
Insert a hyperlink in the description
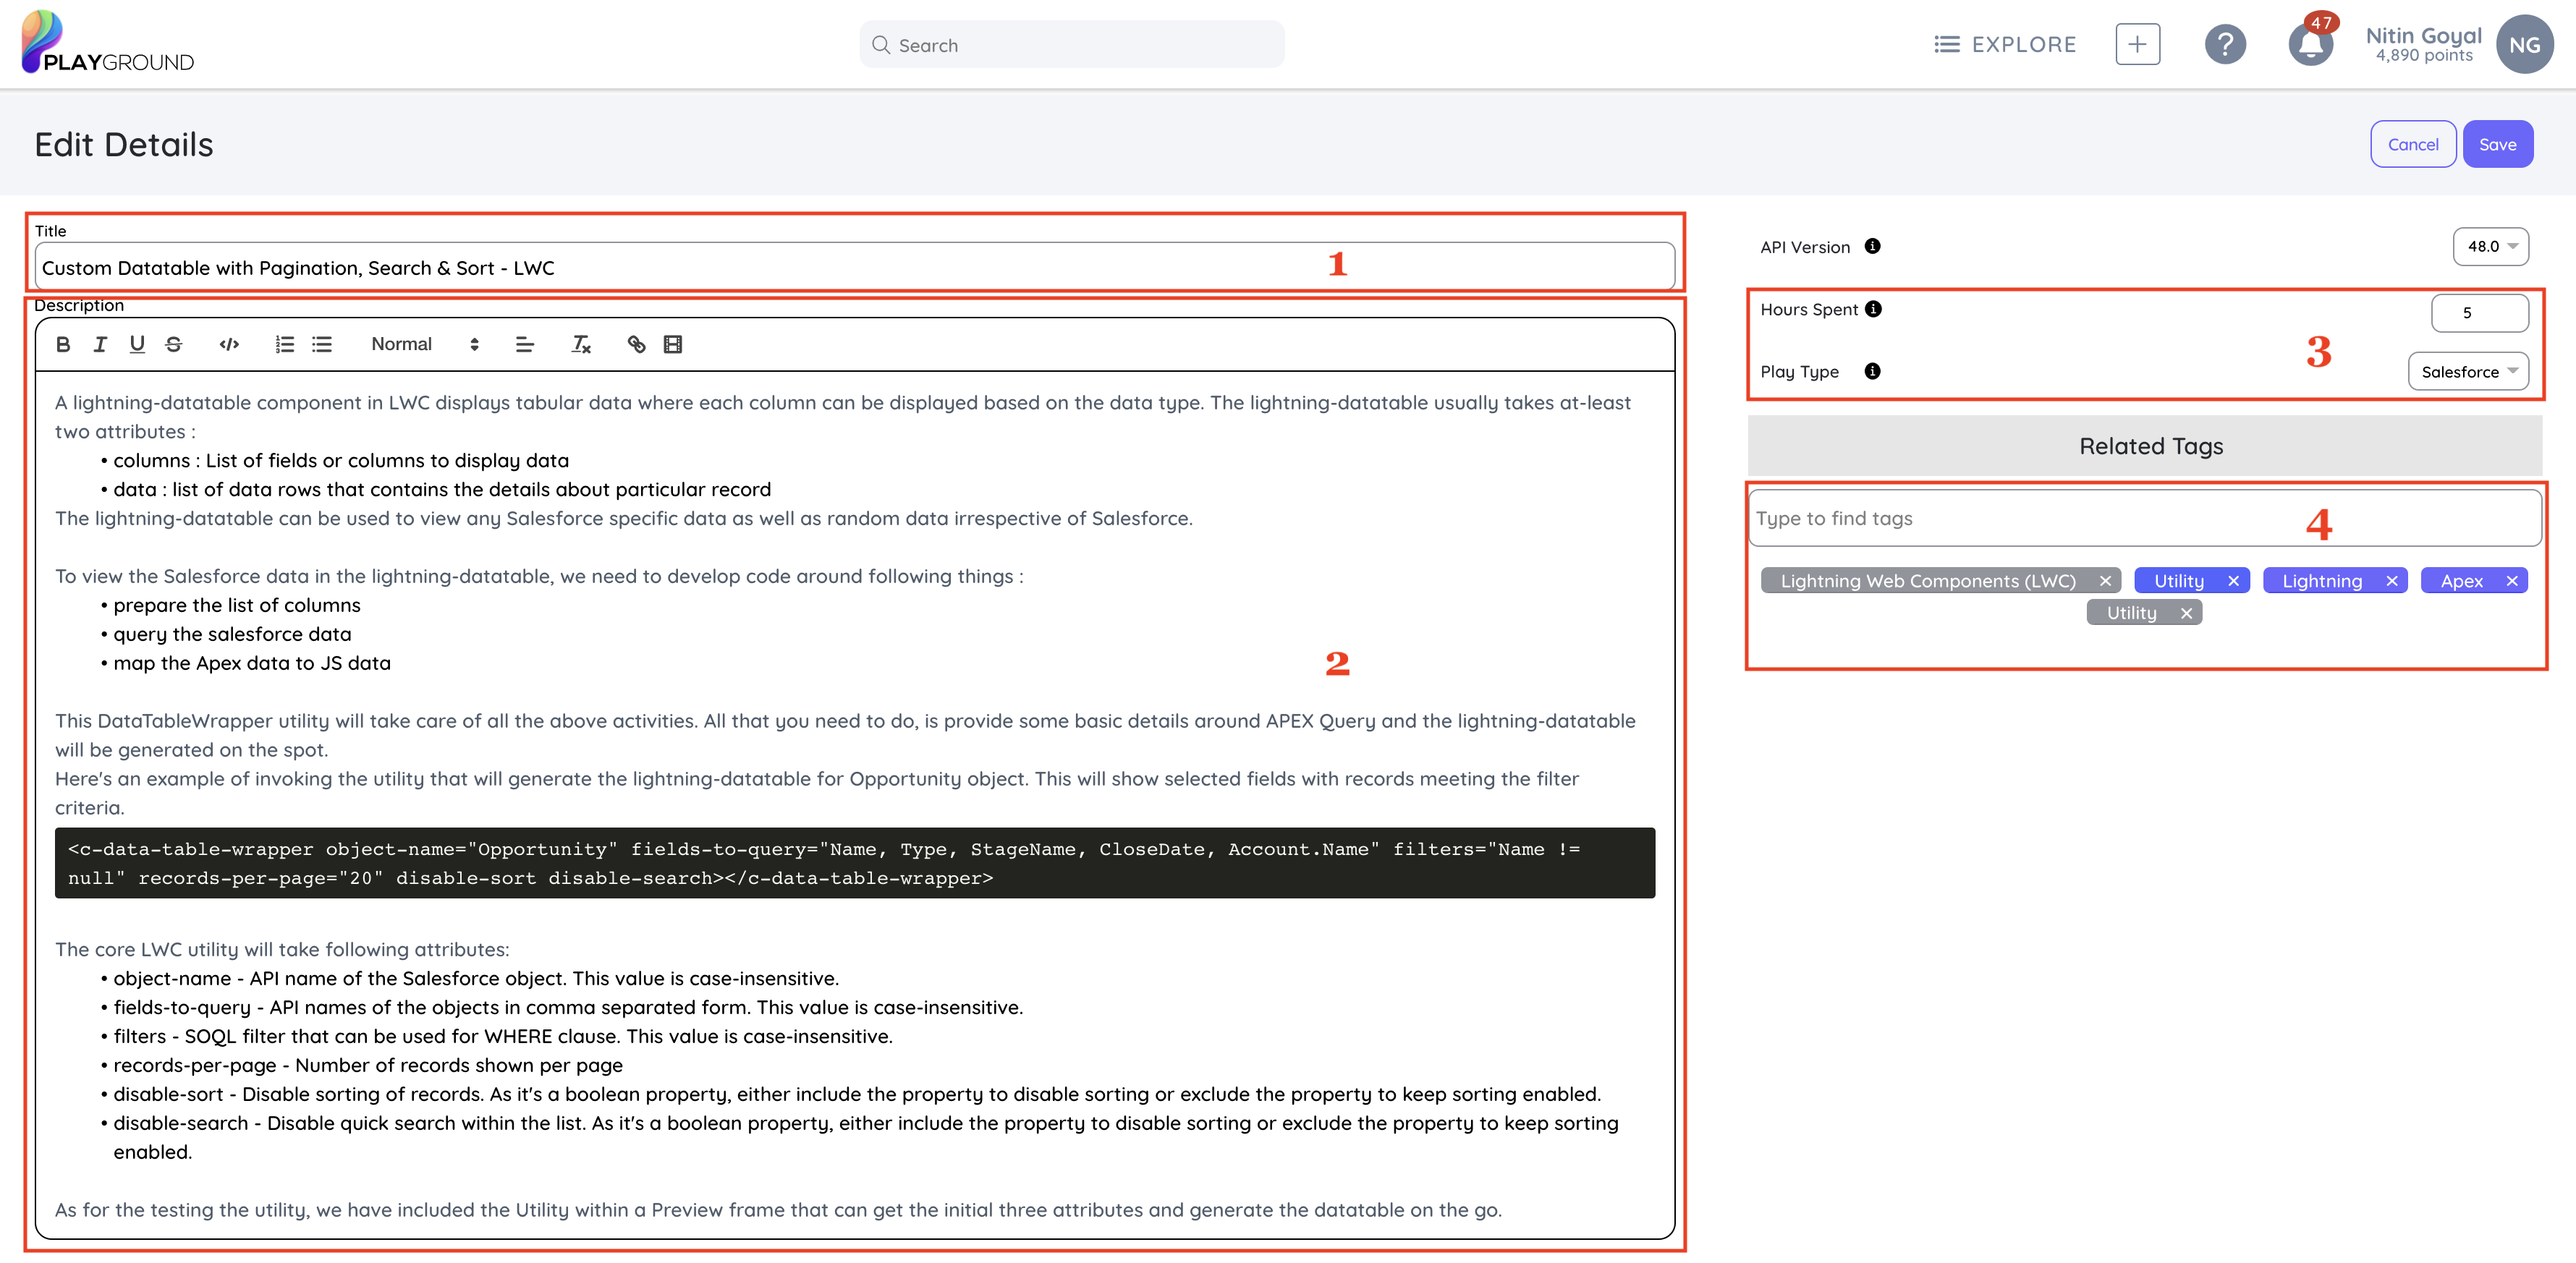coord(636,345)
